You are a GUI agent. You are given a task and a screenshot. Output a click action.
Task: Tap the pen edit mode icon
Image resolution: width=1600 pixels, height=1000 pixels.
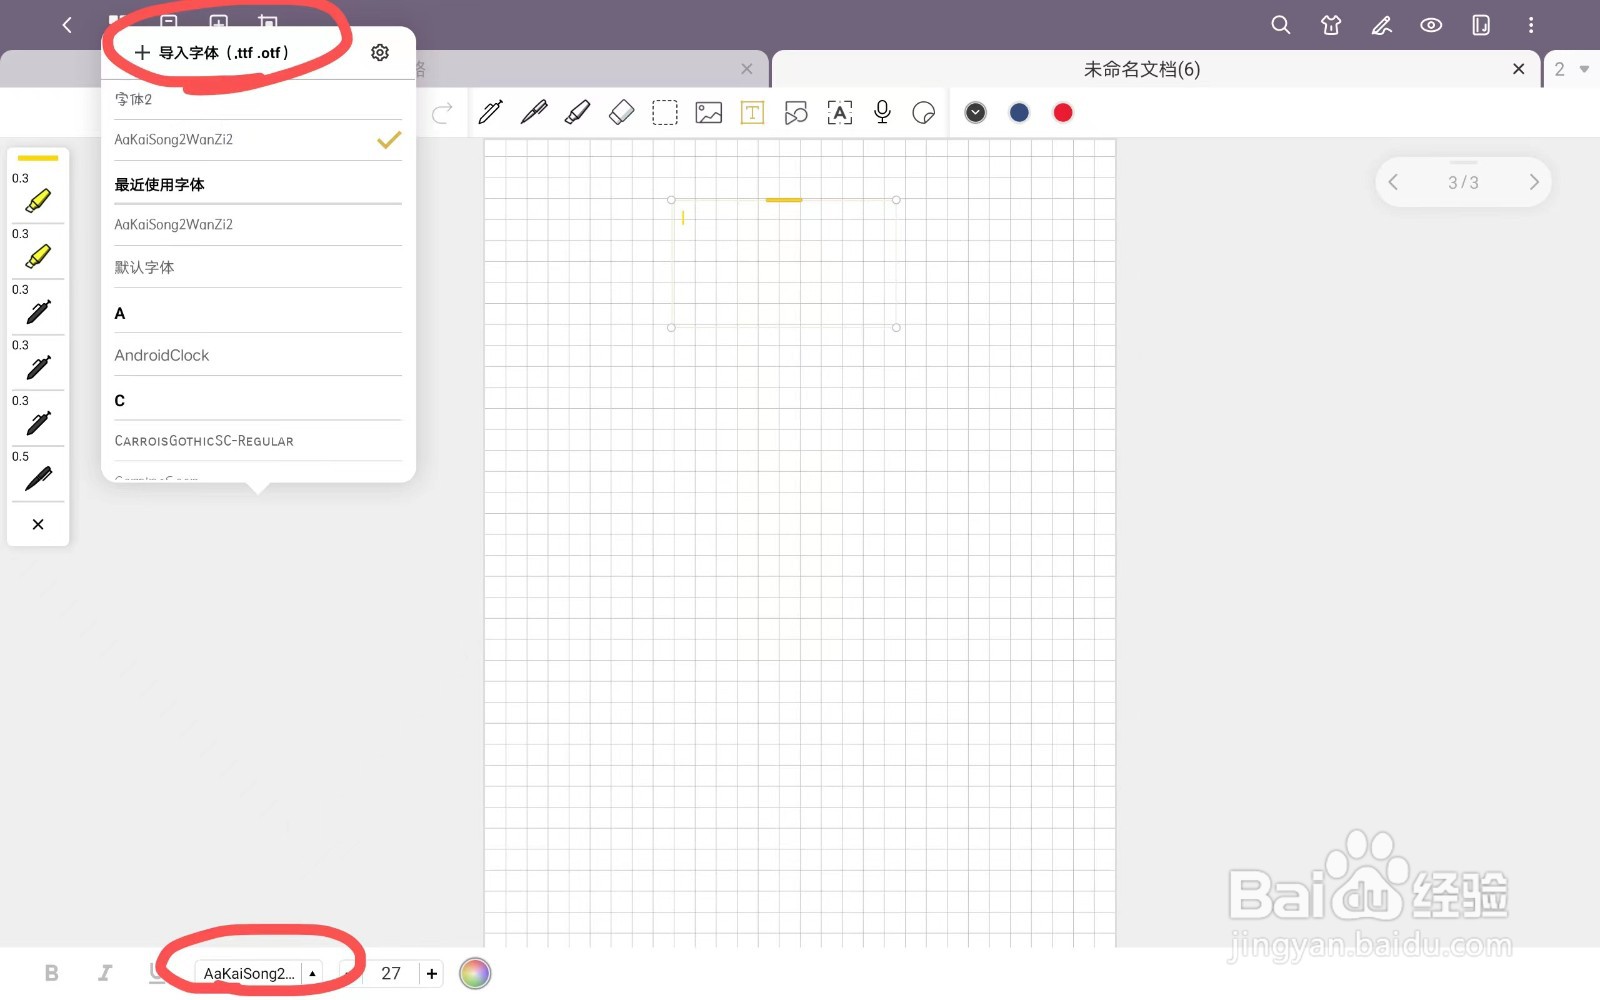click(1381, 25)
